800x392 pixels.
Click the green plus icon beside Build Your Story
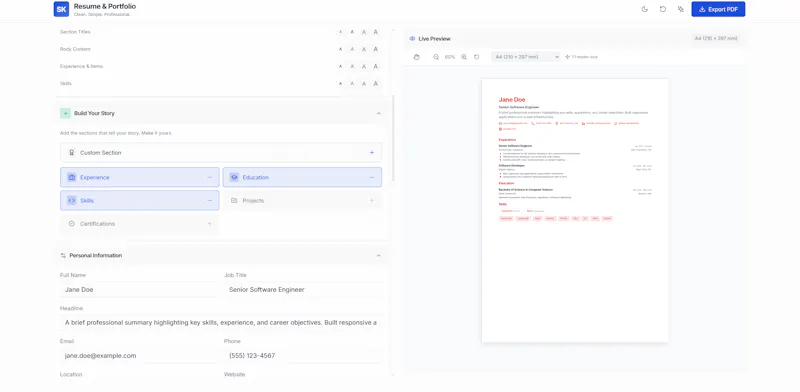pyautogui.click(x=65, y=113)
